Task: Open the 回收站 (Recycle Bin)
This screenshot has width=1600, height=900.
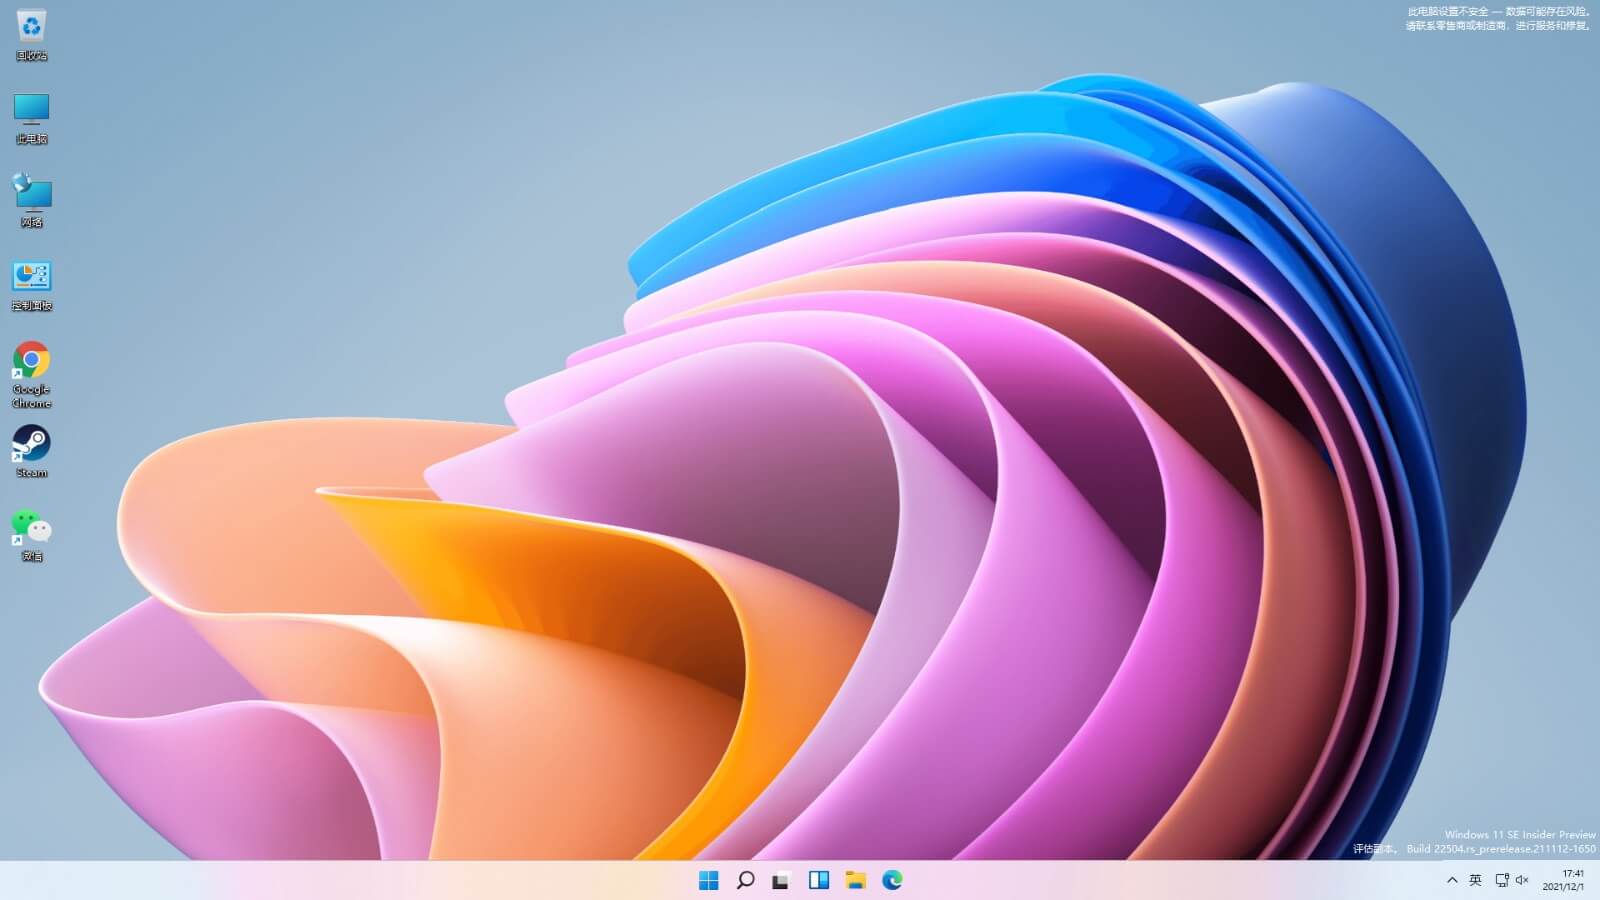Action: 31,25
